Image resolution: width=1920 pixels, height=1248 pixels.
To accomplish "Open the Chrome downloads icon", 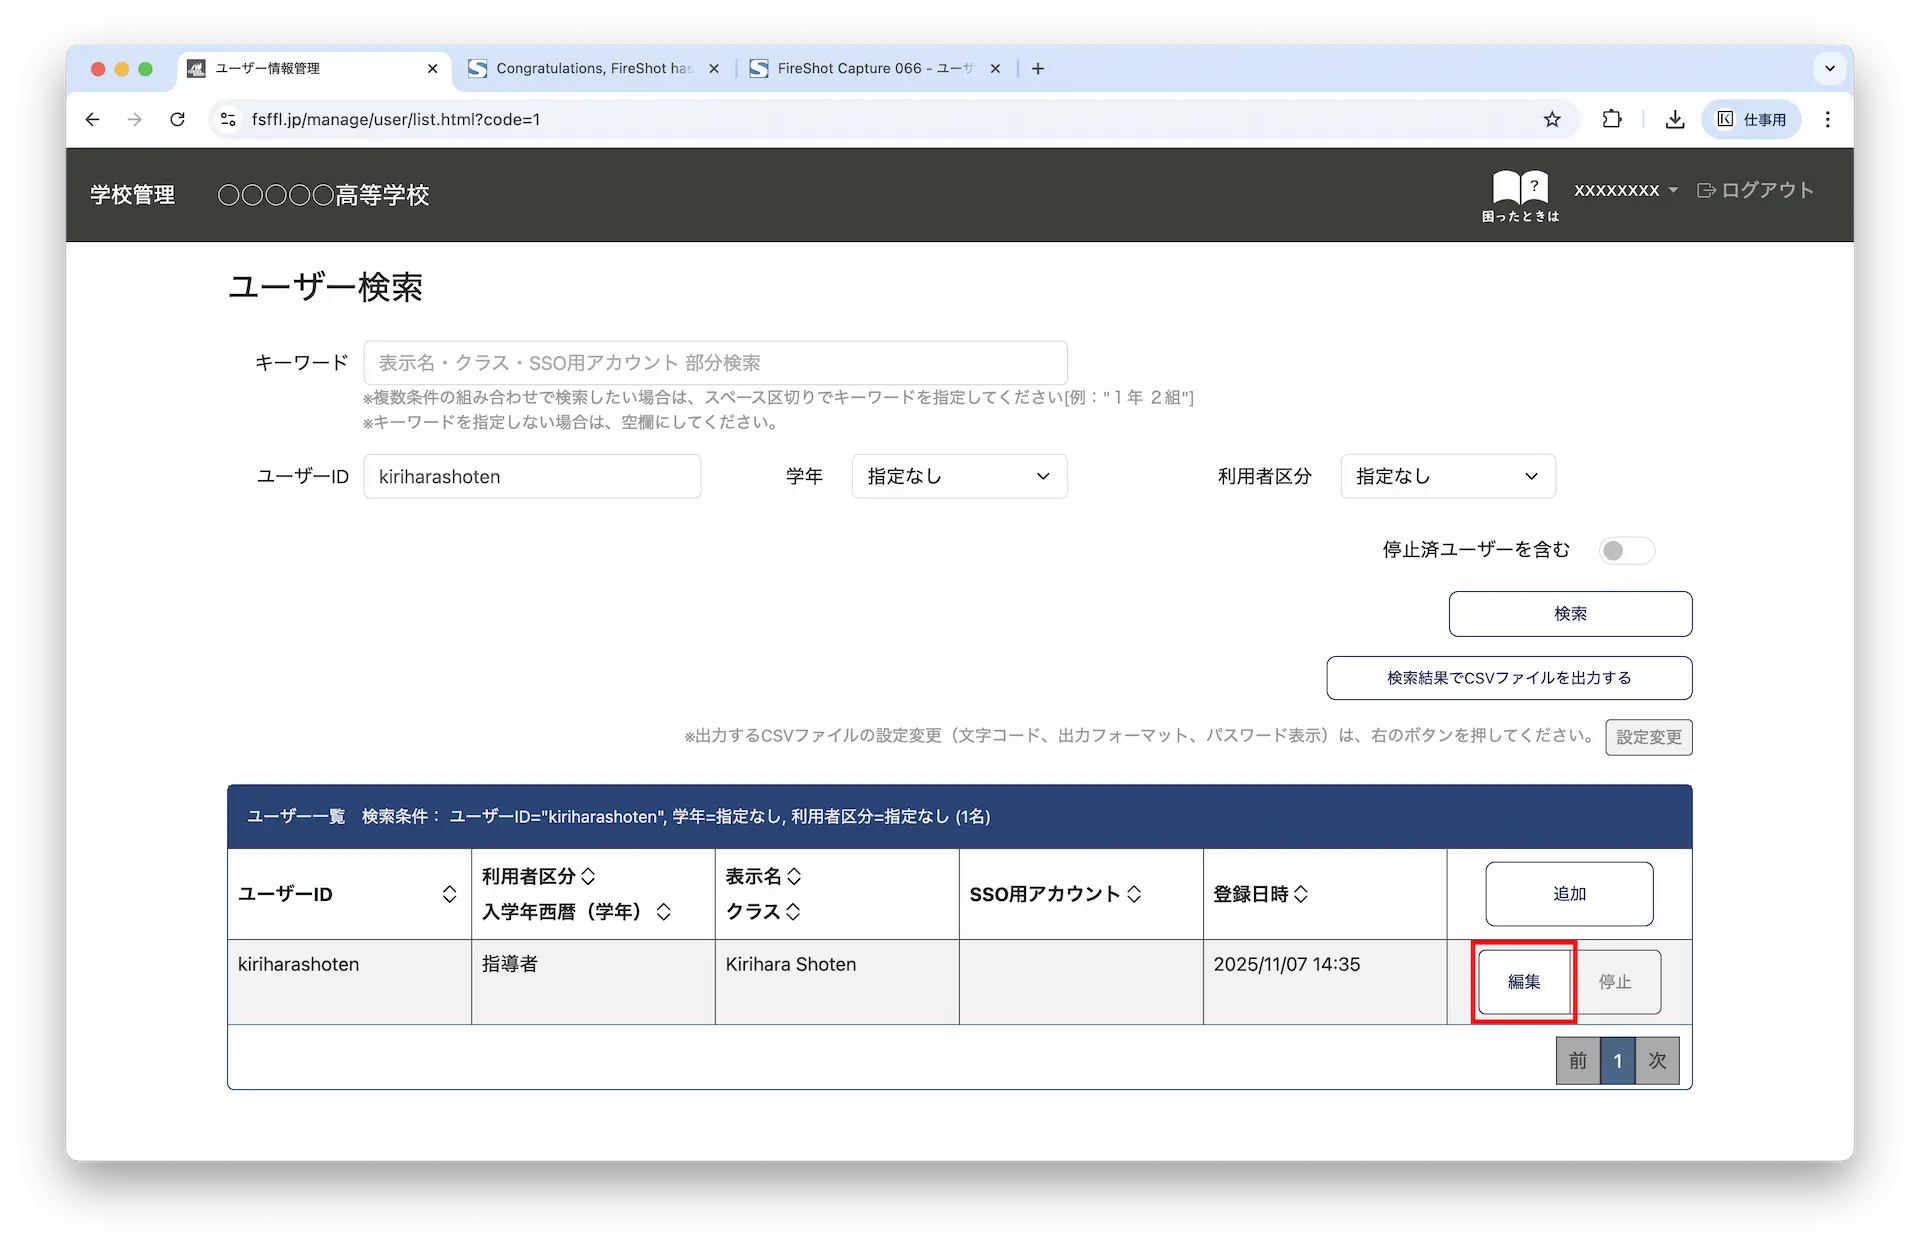I will (x=1675, y=120).
